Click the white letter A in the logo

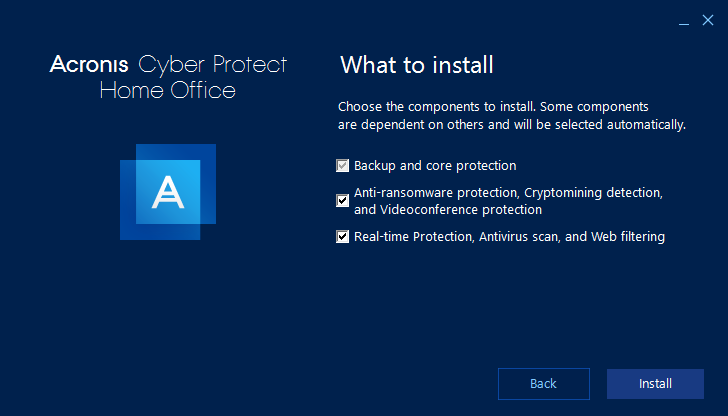pos(168,192)
